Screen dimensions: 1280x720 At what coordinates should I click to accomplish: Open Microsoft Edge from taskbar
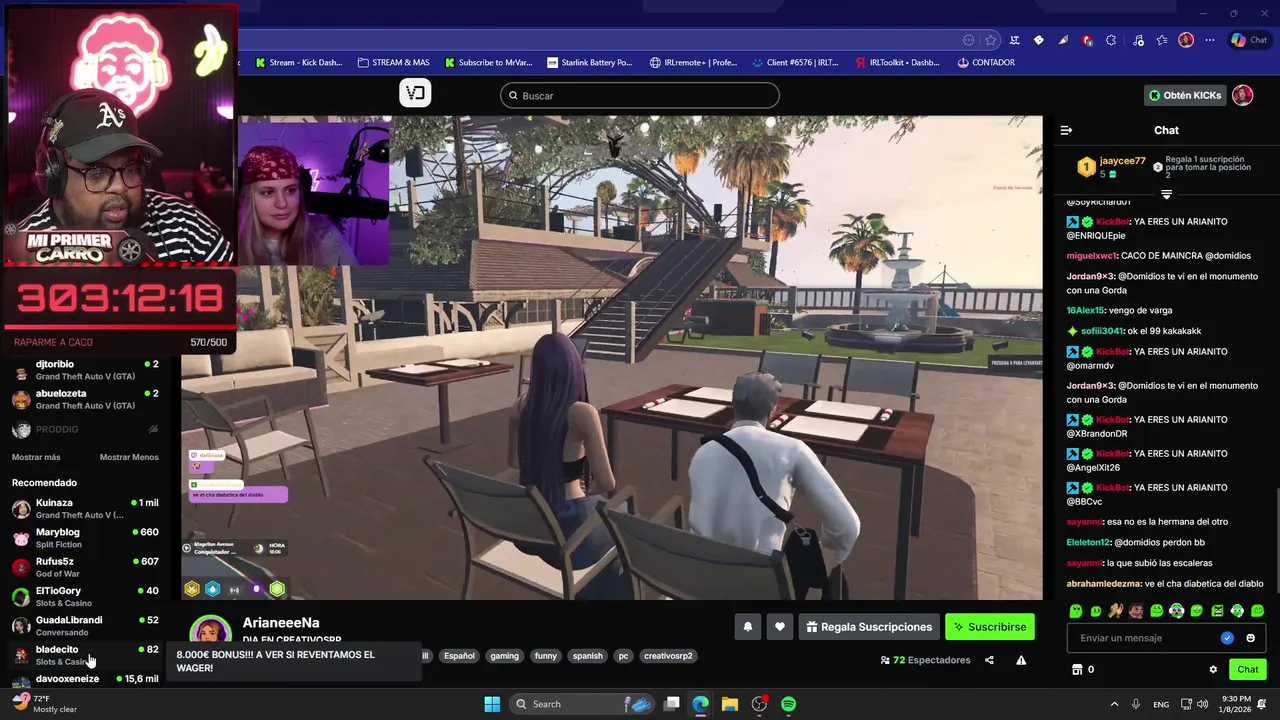[x=701, y=704]
